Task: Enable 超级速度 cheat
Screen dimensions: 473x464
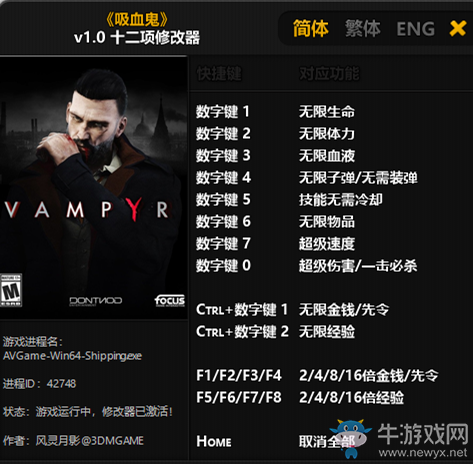Action: click(327, 244)
